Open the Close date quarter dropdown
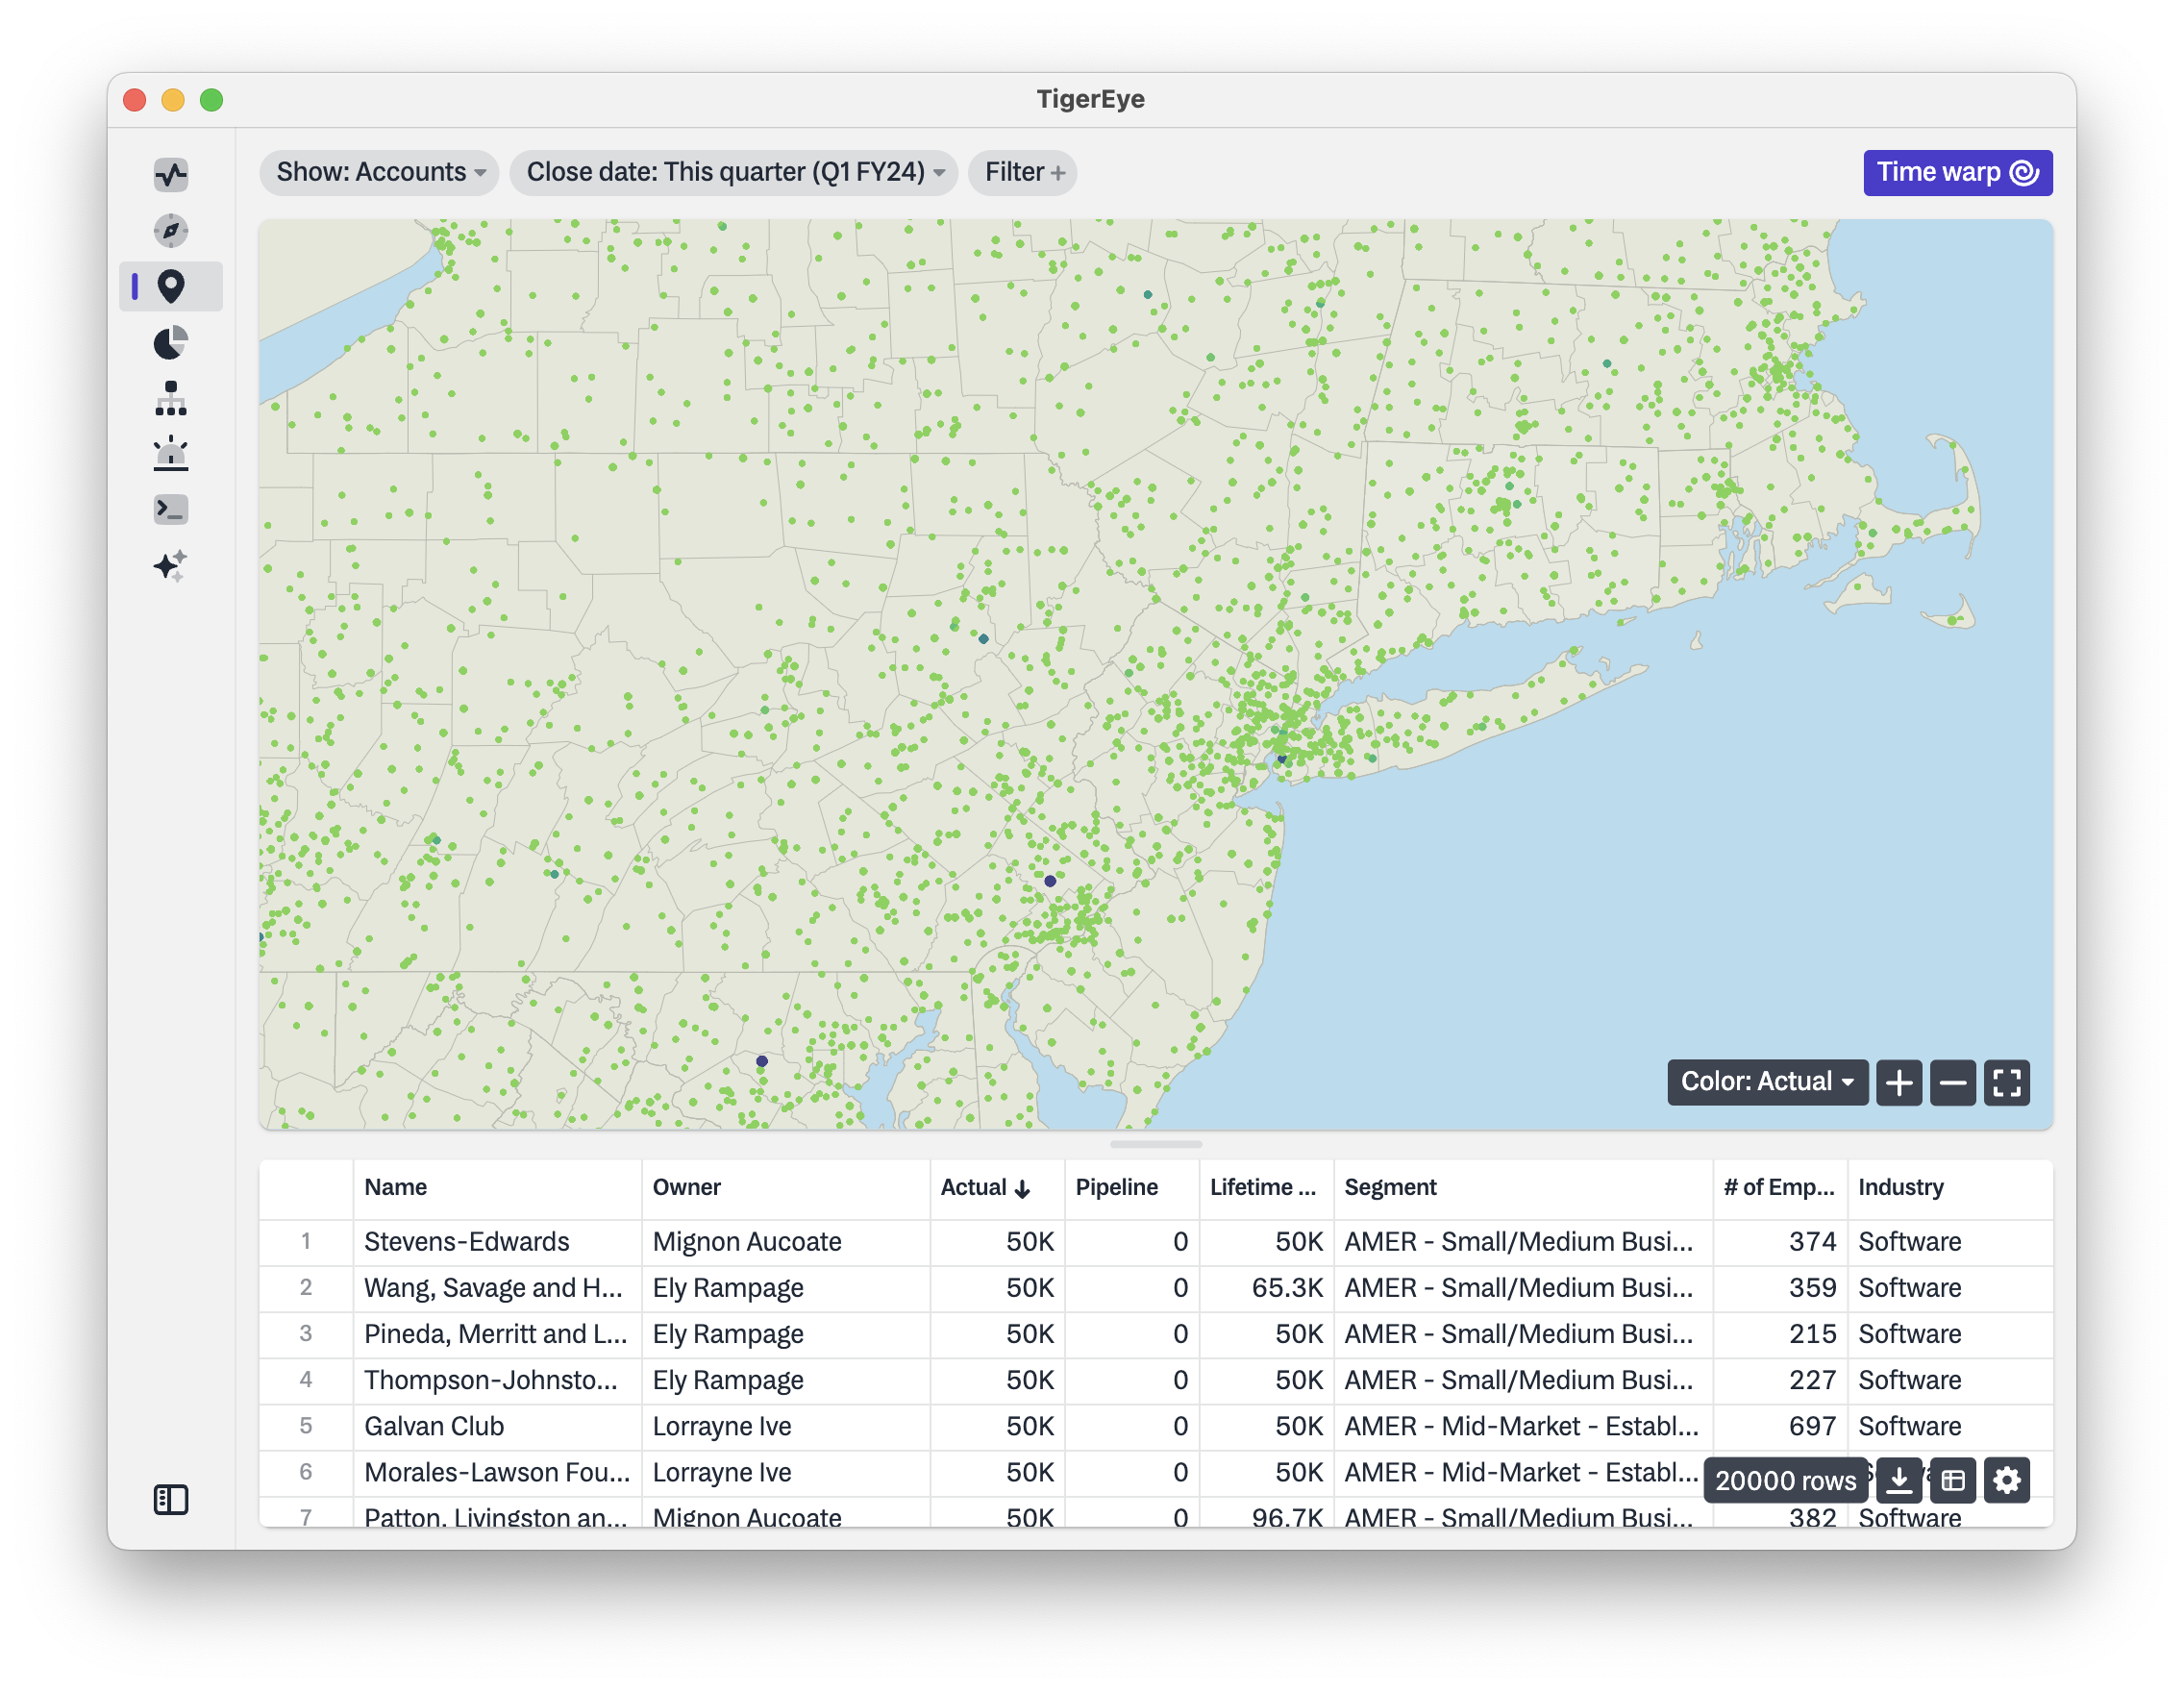The width and height of the screenshot is (2184, 1692). pos(734,173)
